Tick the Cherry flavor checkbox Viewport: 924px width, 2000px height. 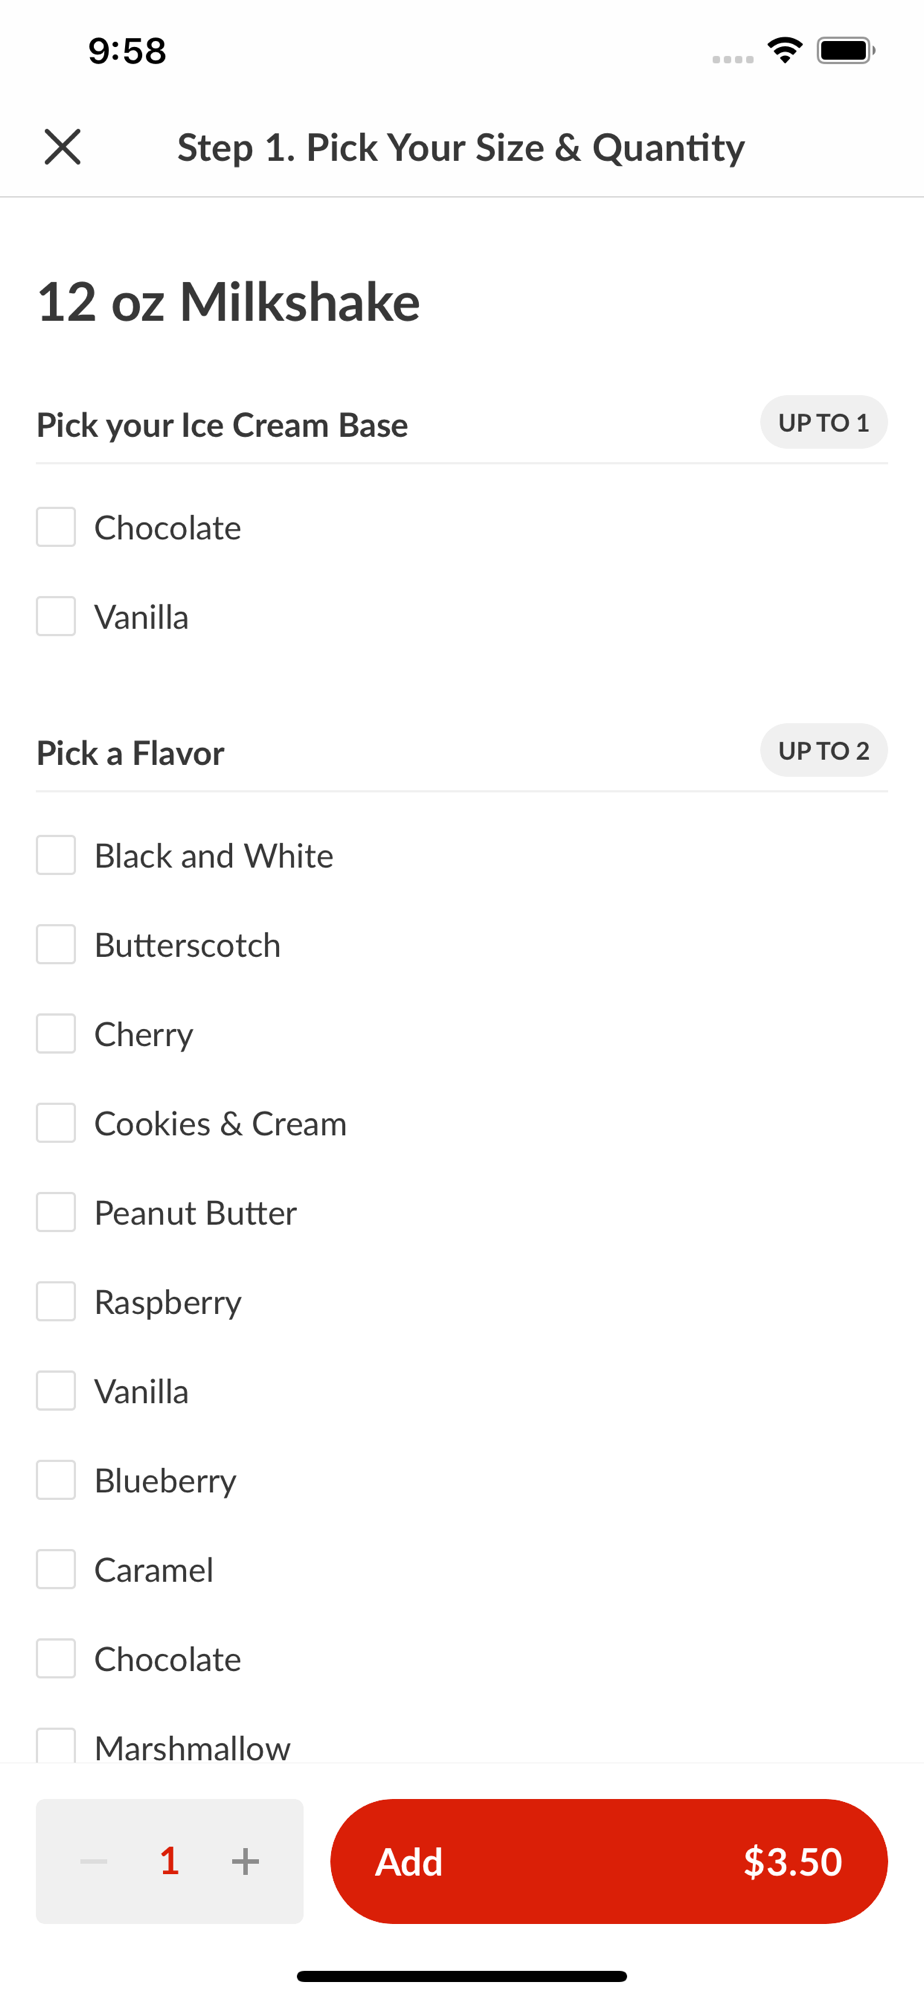point(56,1034)
